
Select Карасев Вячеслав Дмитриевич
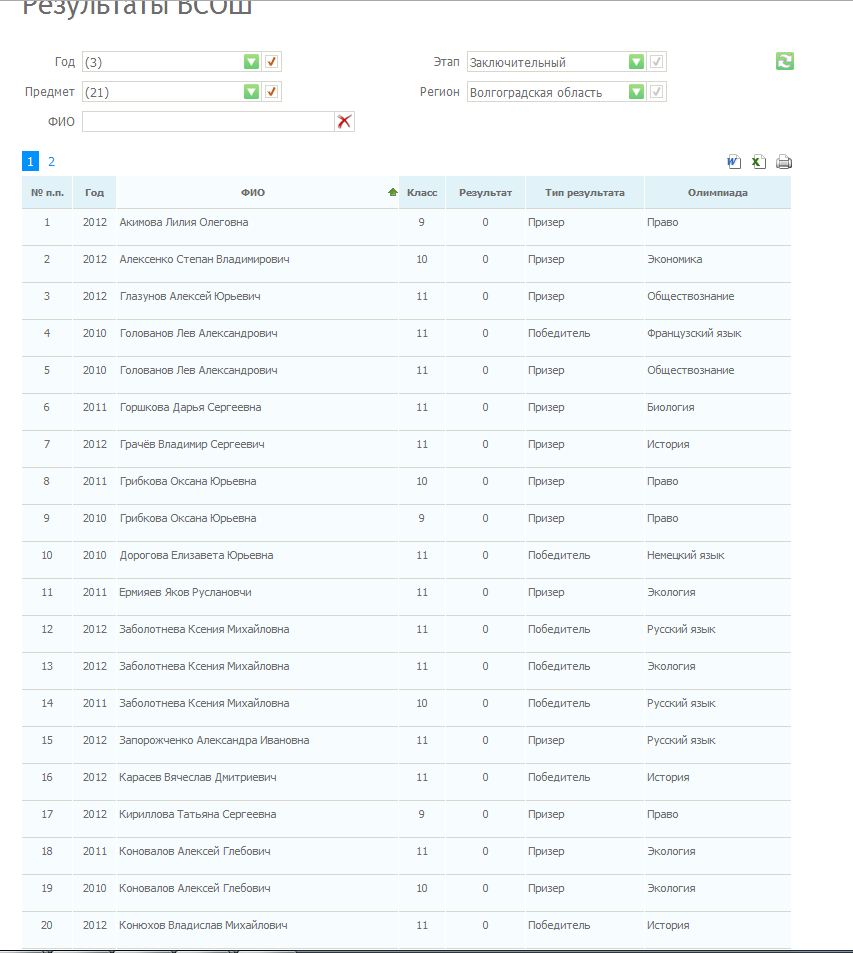(x=198, y=778)
